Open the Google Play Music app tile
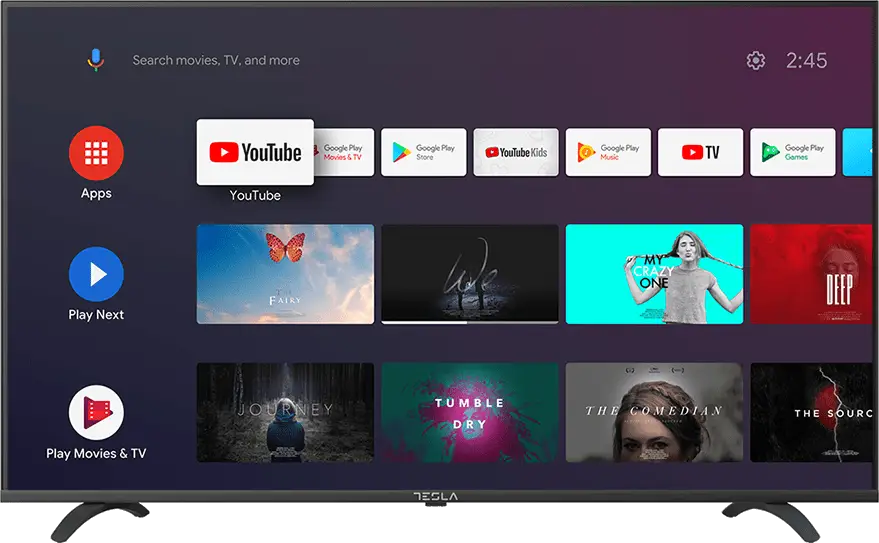Screen dimensions: 879x543 coord(608,152)
